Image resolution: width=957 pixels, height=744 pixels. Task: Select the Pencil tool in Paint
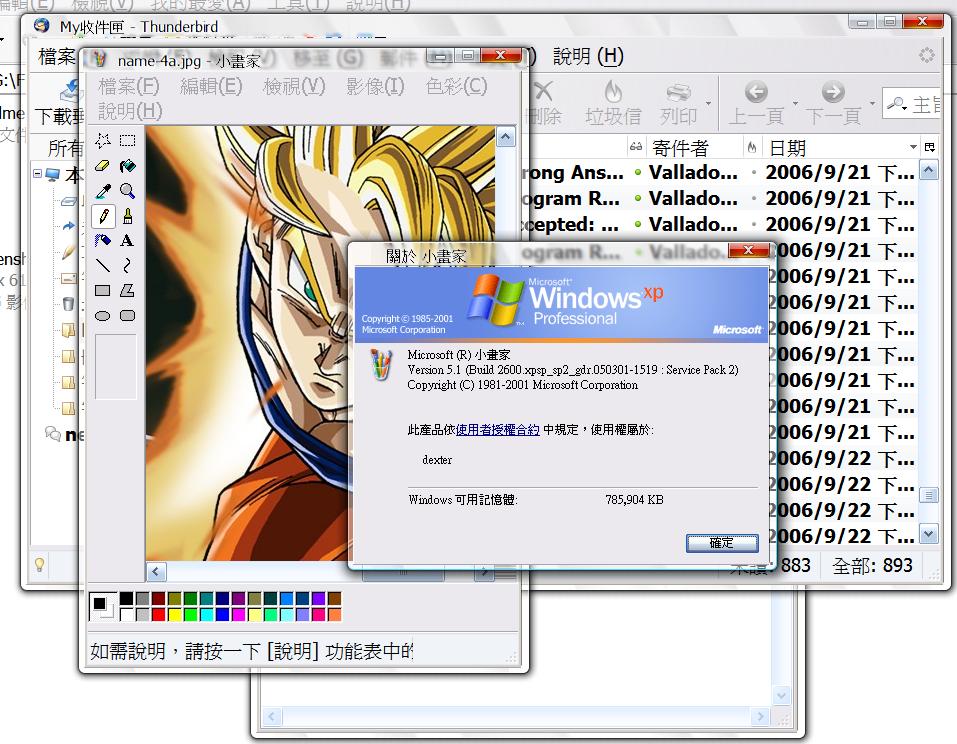[x=103, y=216]
